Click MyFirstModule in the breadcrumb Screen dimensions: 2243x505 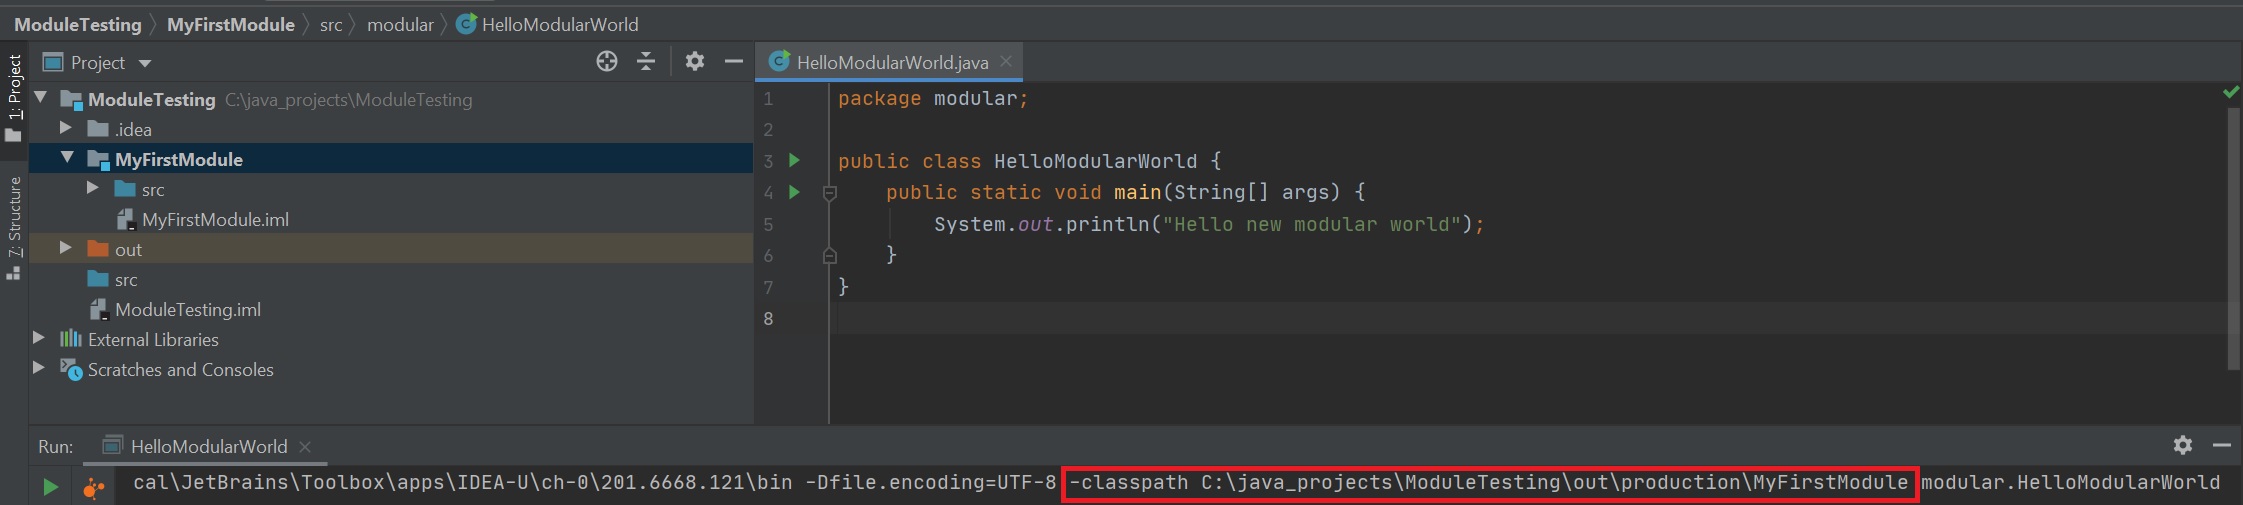point(230,24)
